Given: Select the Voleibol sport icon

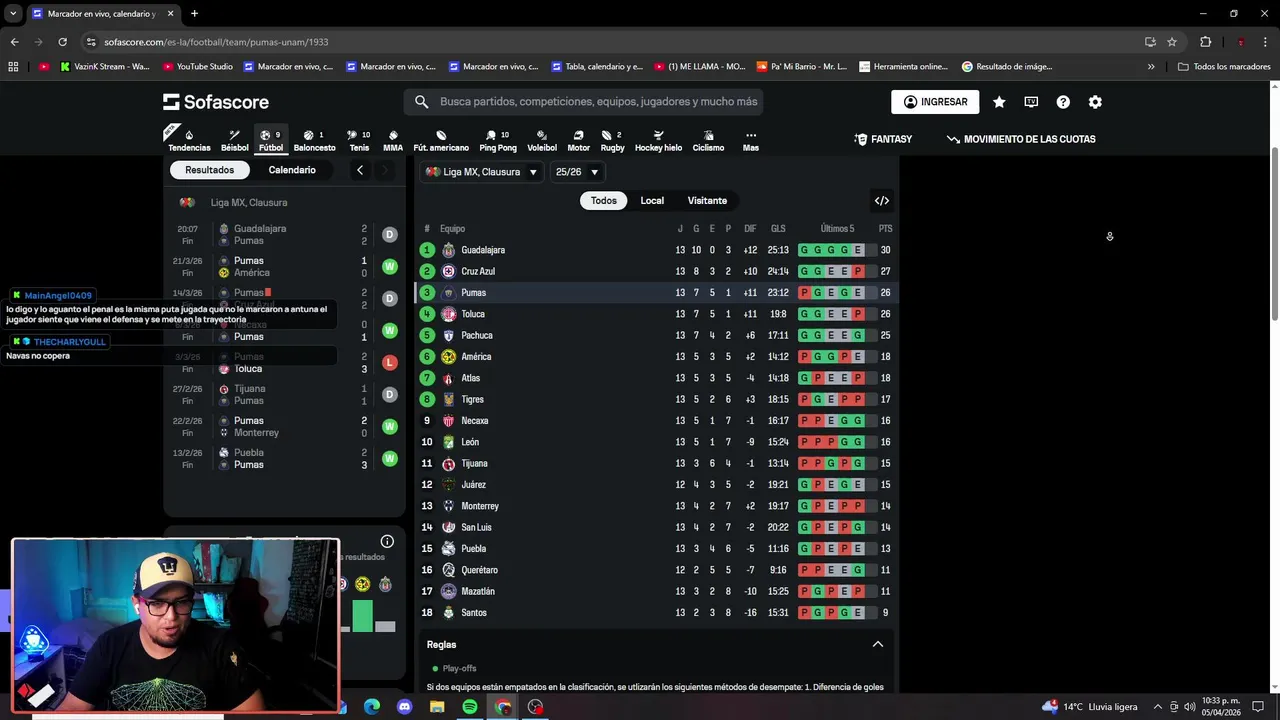Looking at the screenshot, I should (542, 141).
